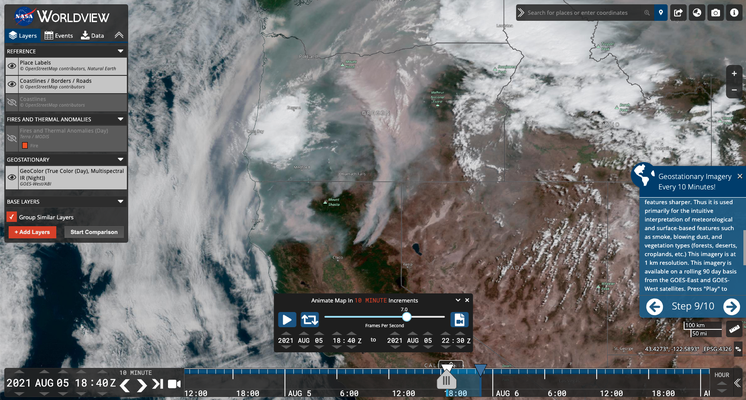This screenshot has width=746, height=400.
Task: Open the information menu icon
Action: pos(735,12)
